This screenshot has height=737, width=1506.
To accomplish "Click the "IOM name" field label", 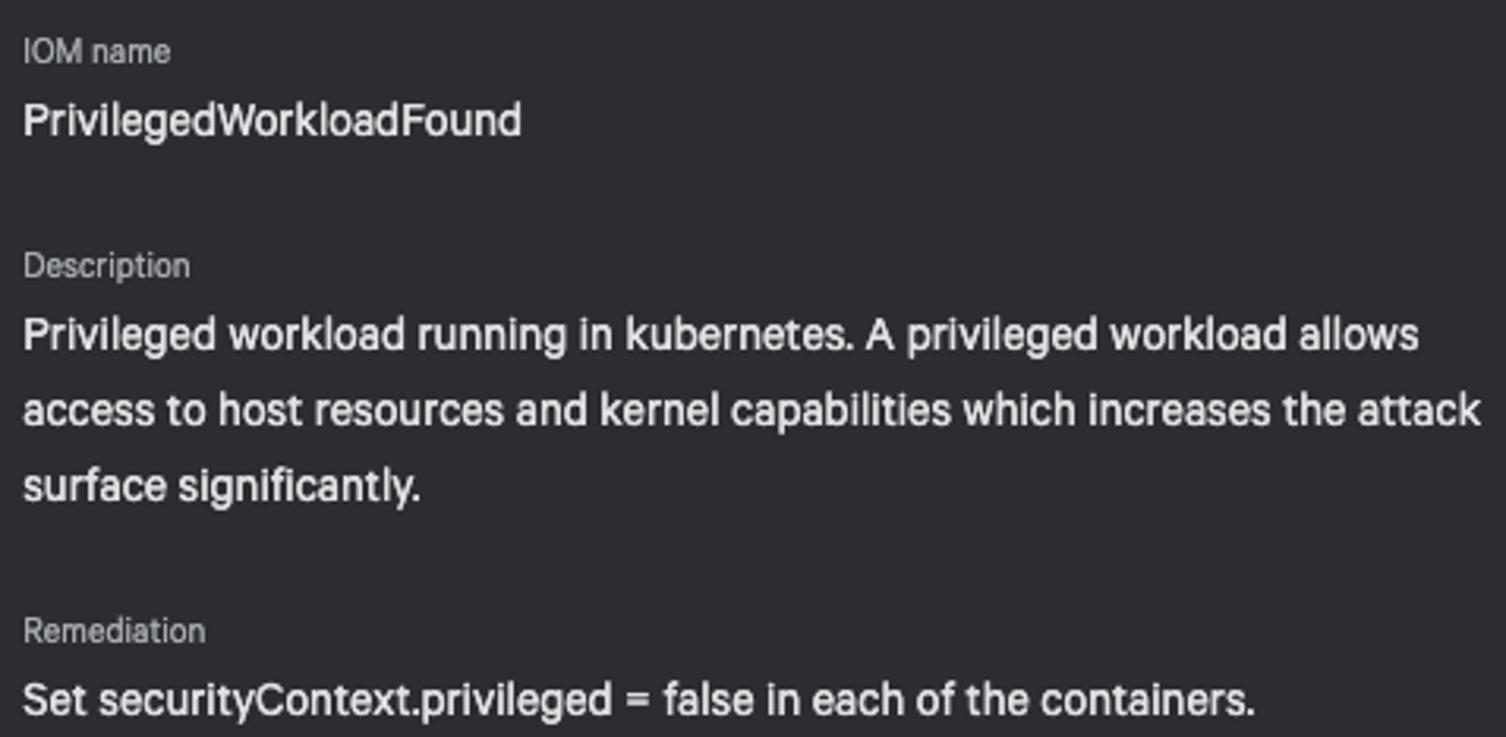I will tap(97, 52).
